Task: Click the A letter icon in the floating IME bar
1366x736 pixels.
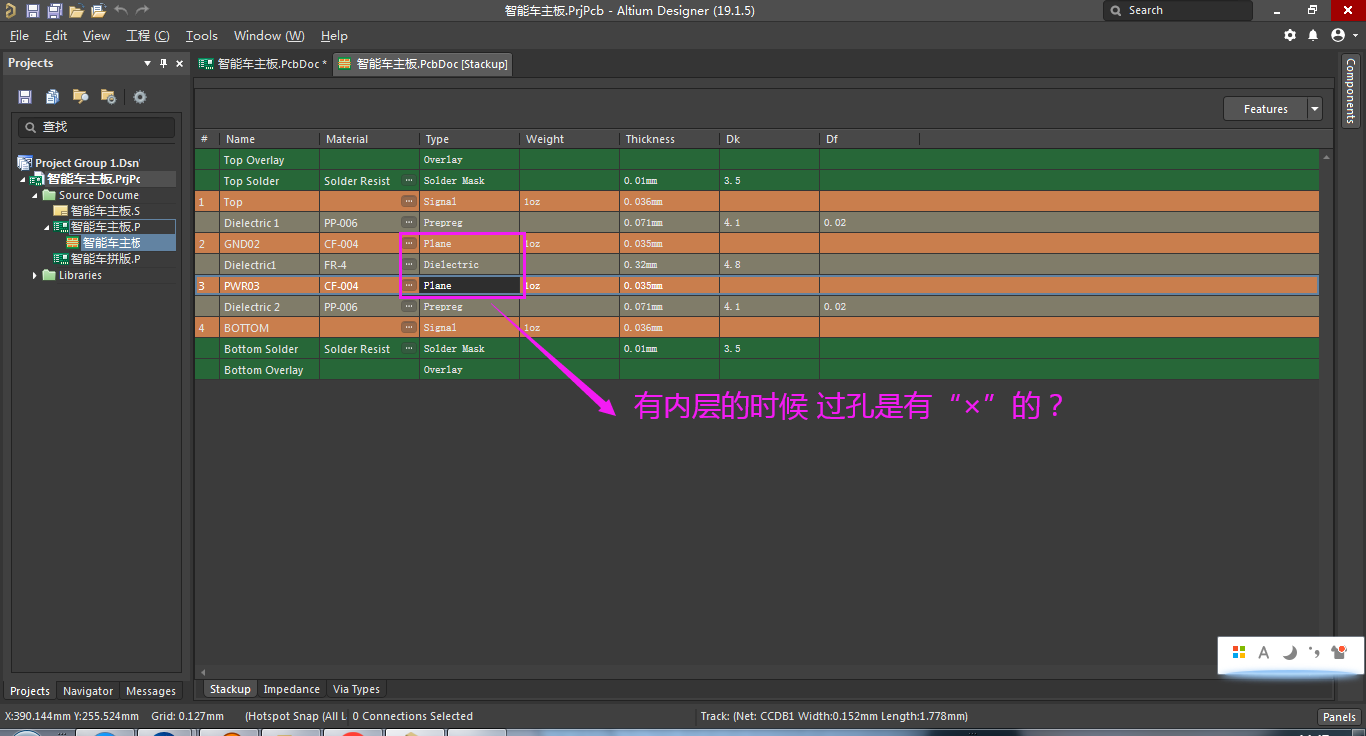Action: coord(1264,652)
